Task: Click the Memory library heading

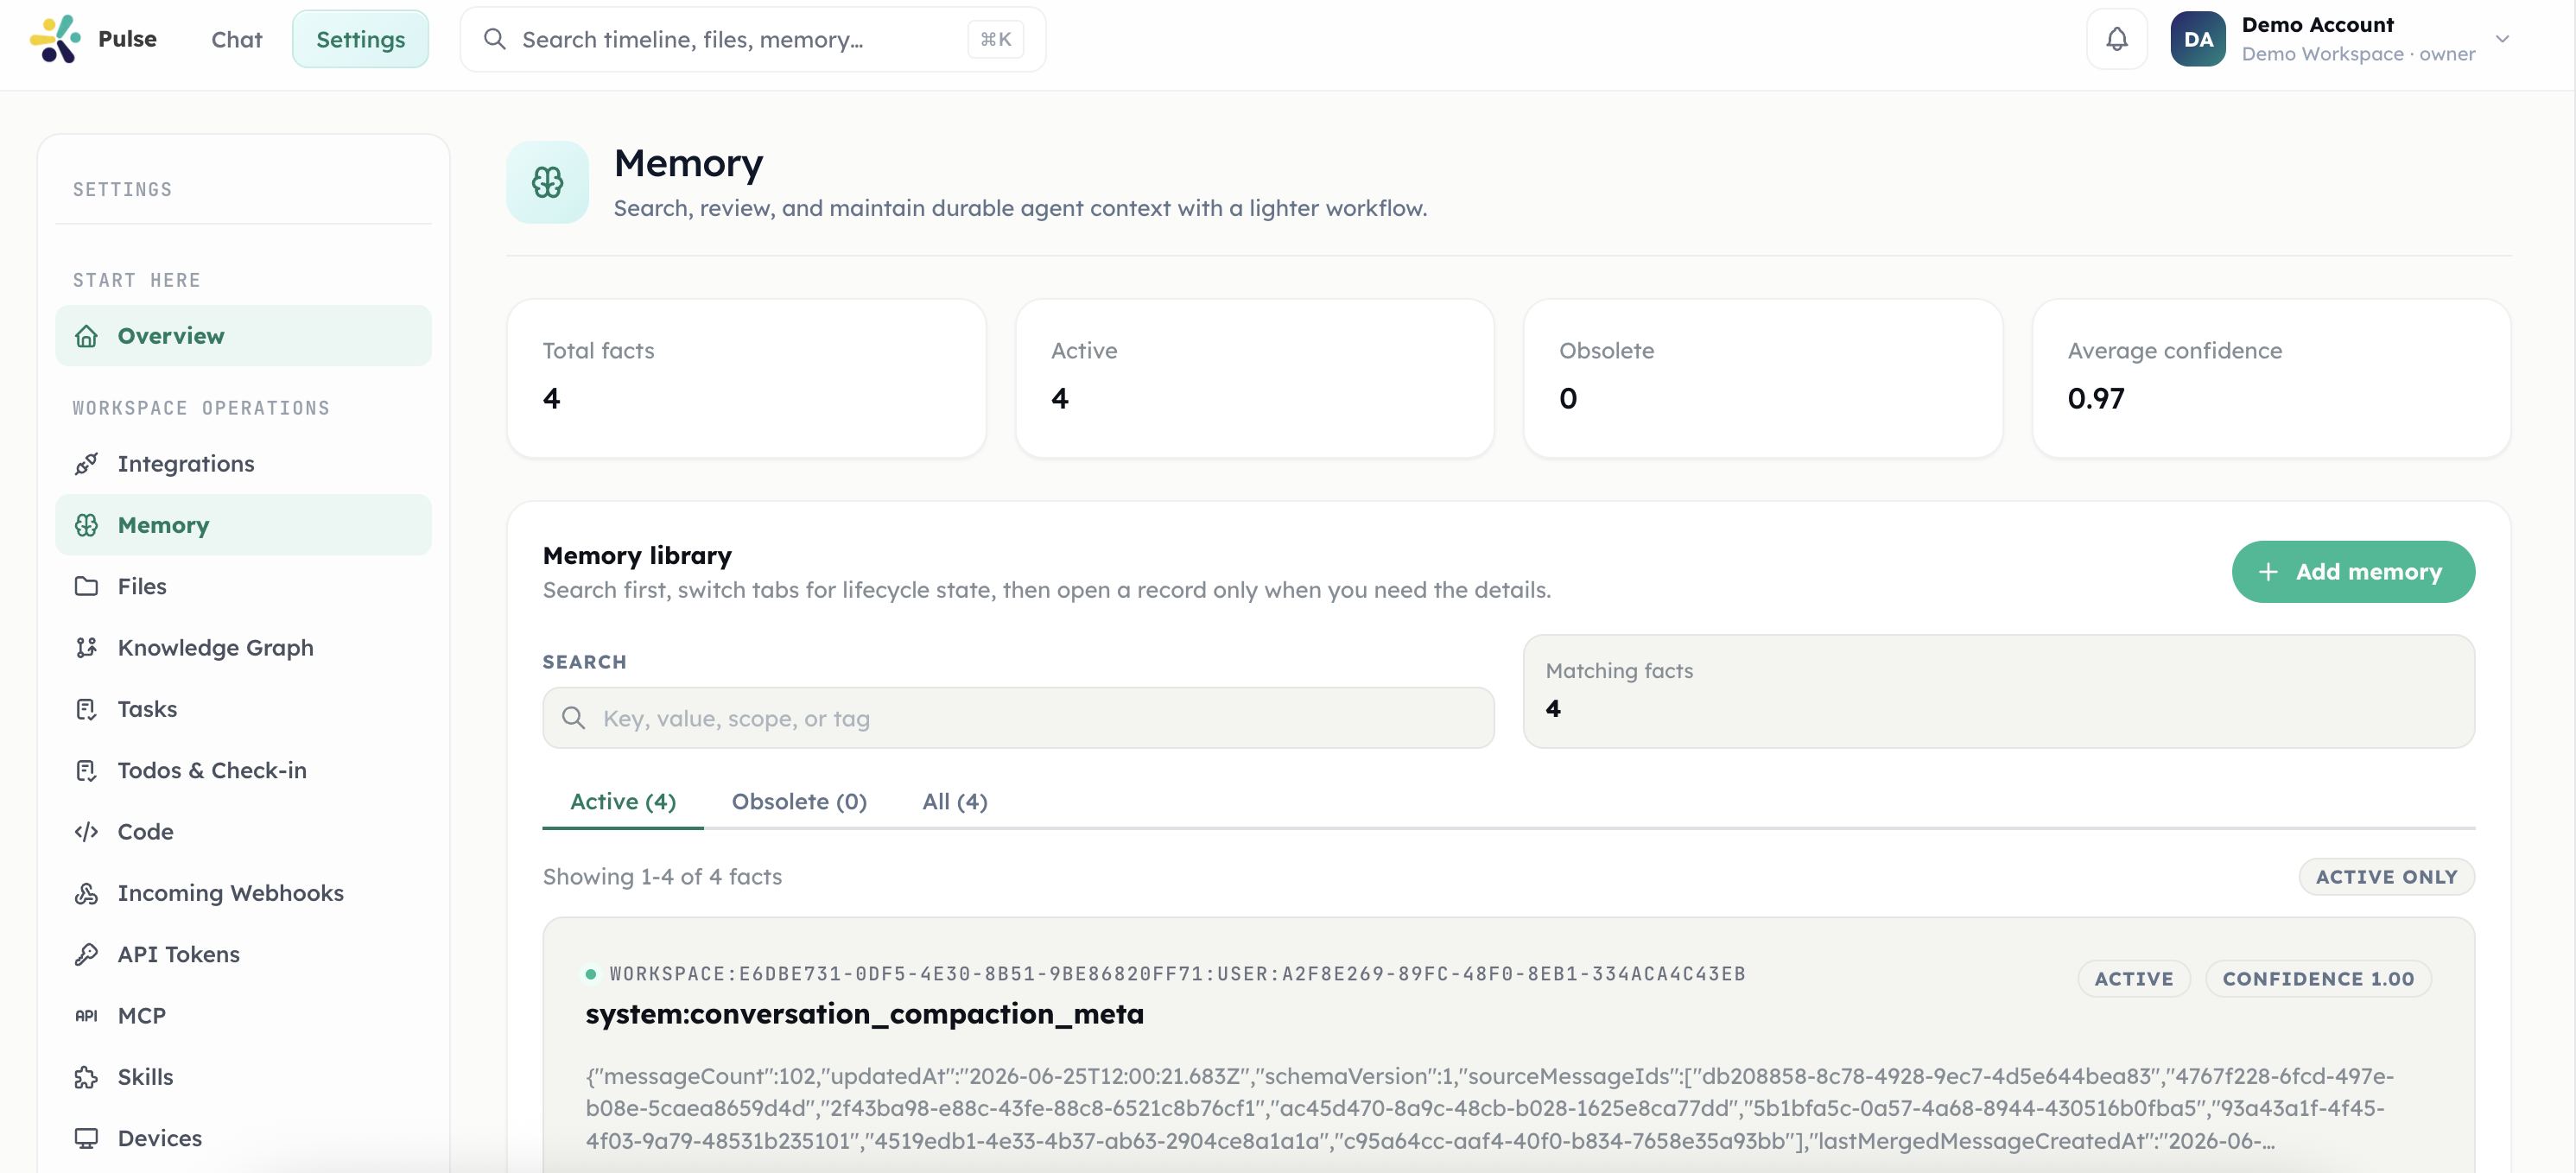Action: click(637, 555)
